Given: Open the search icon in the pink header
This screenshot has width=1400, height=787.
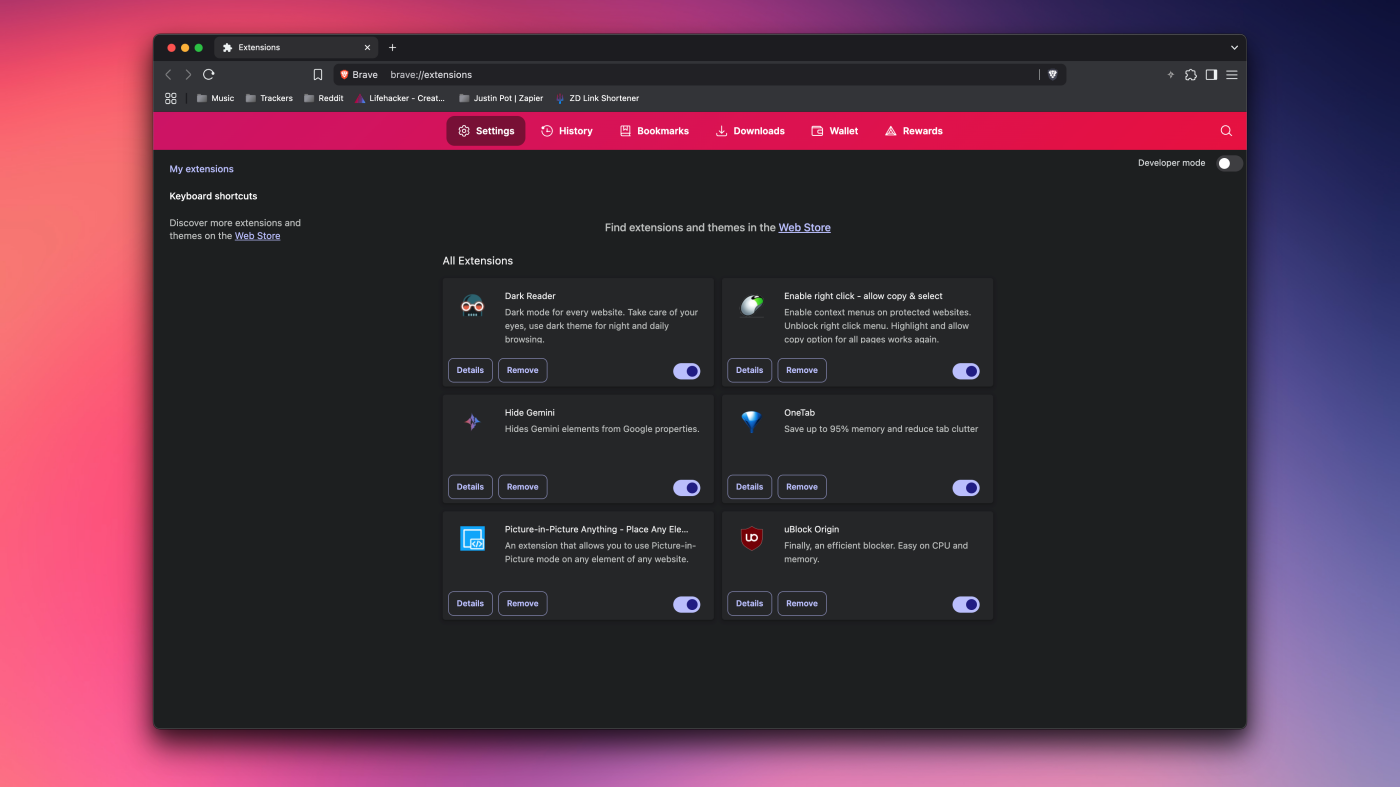Looking at the screenshot, I should pos(1226,131).
